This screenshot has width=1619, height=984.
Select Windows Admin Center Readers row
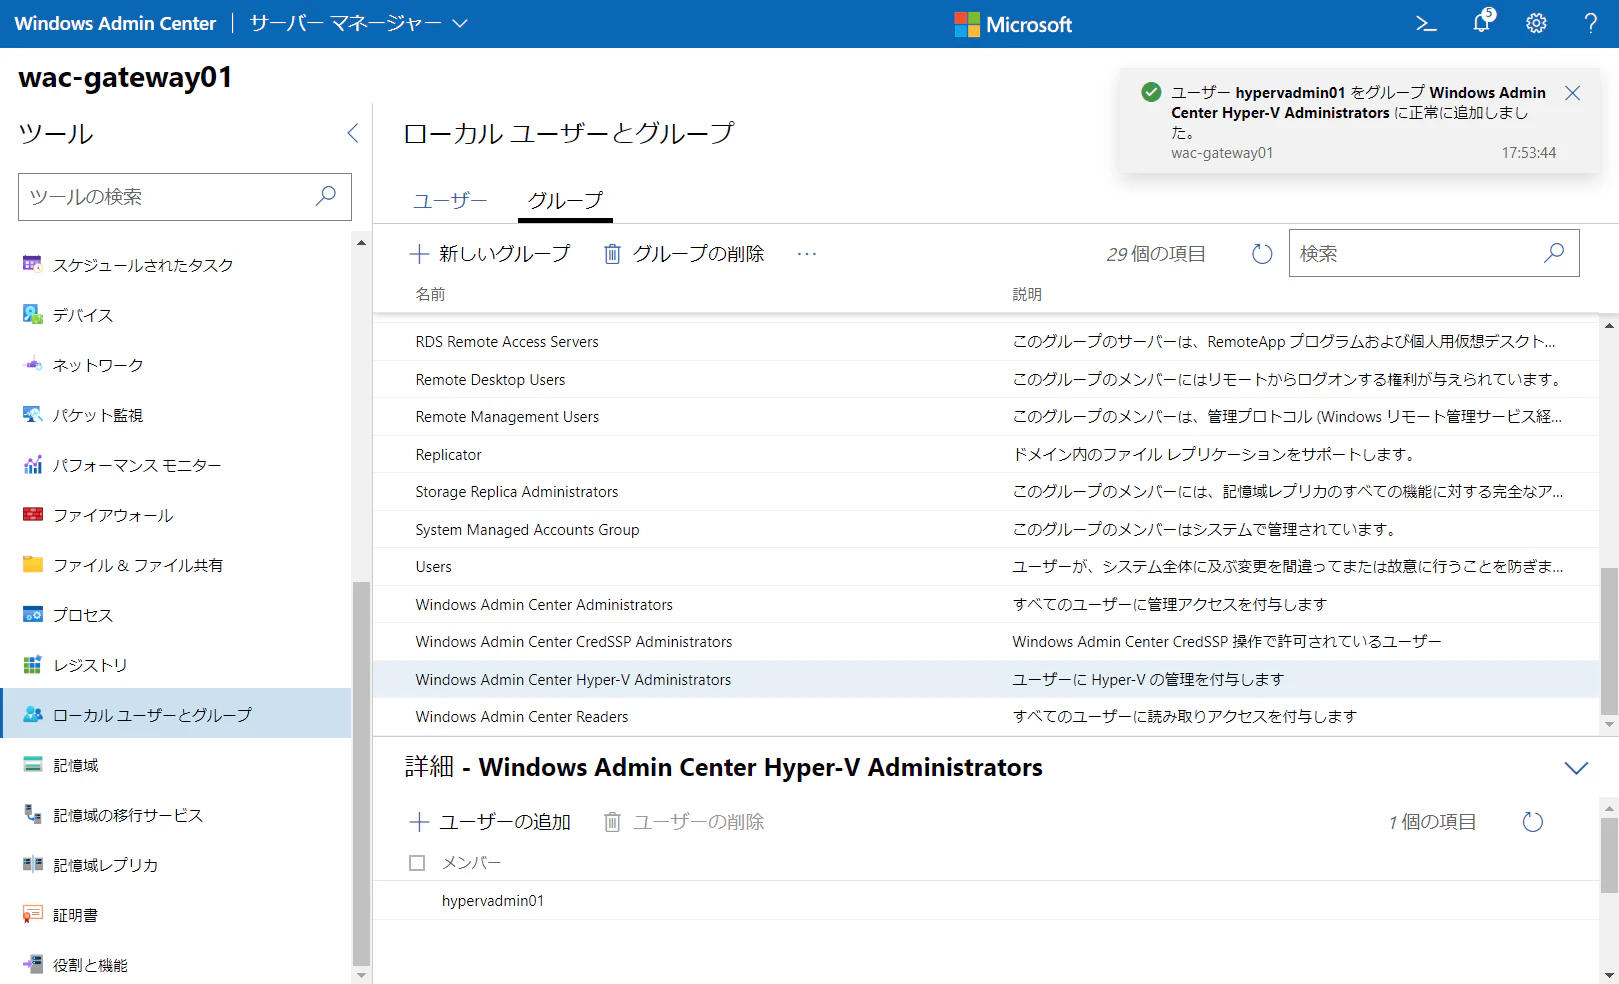click(986, 717)
